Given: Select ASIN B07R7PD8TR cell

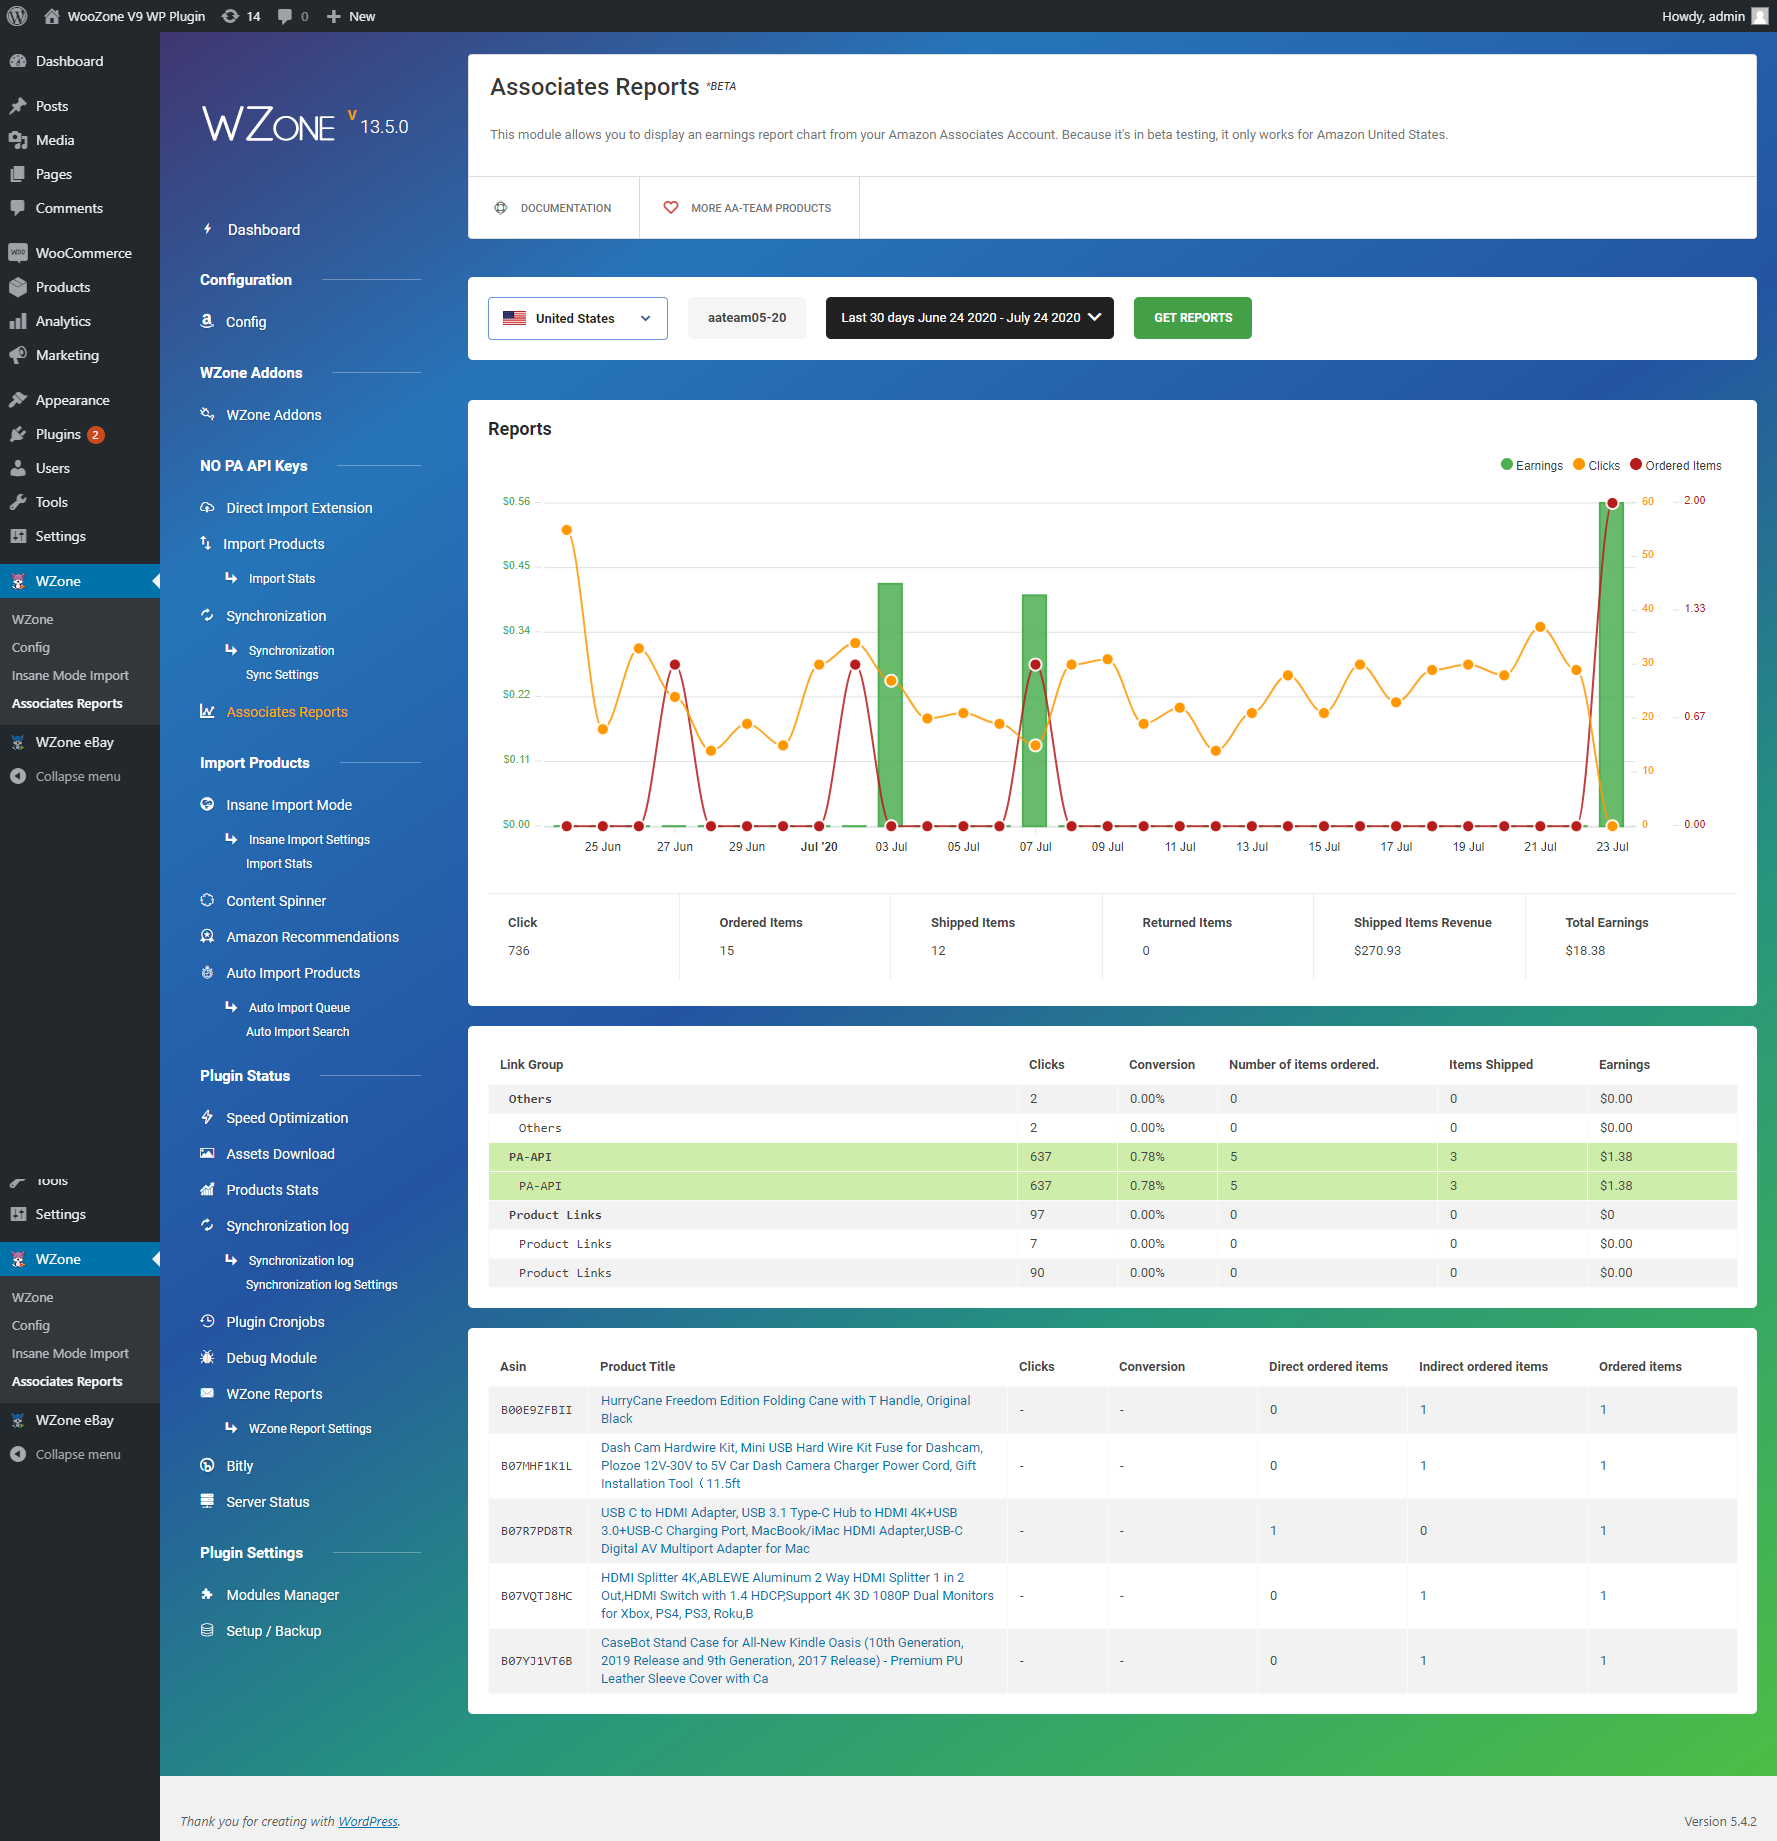Looking at the screenshot, I should [x=537, y=1530].
